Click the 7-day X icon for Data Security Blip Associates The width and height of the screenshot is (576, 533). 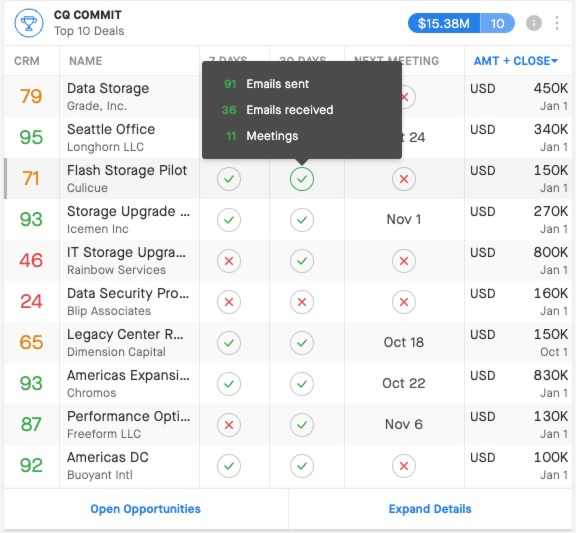pyautogui.click(x=229, y=302)
